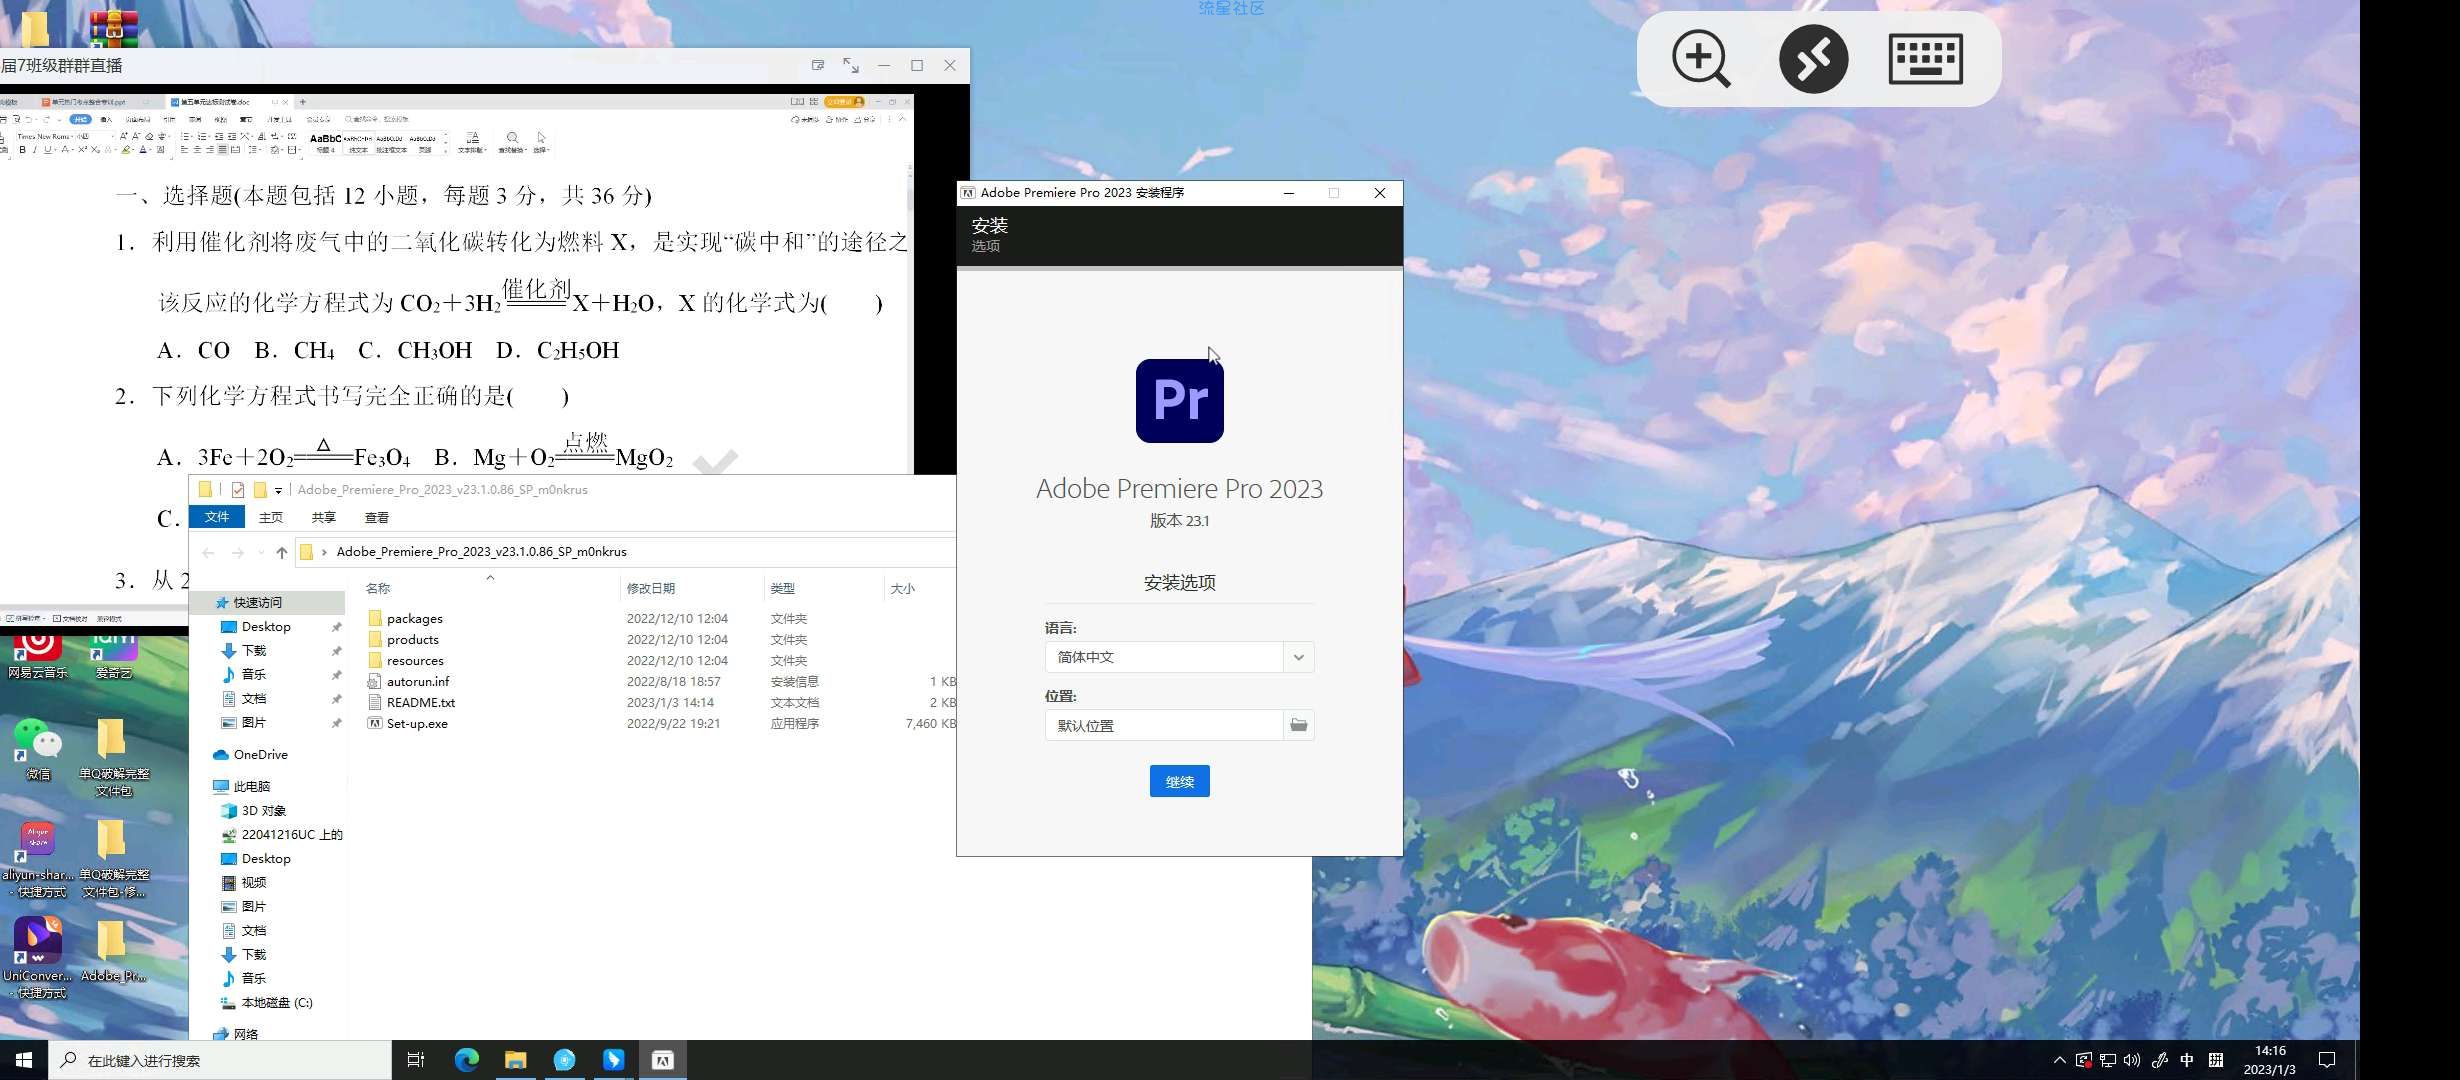2460x1080 pixels.
Task: Click the taskbar search box 在此键入进行搜索
Action: pyautogui.click(x=220, y=1060)
